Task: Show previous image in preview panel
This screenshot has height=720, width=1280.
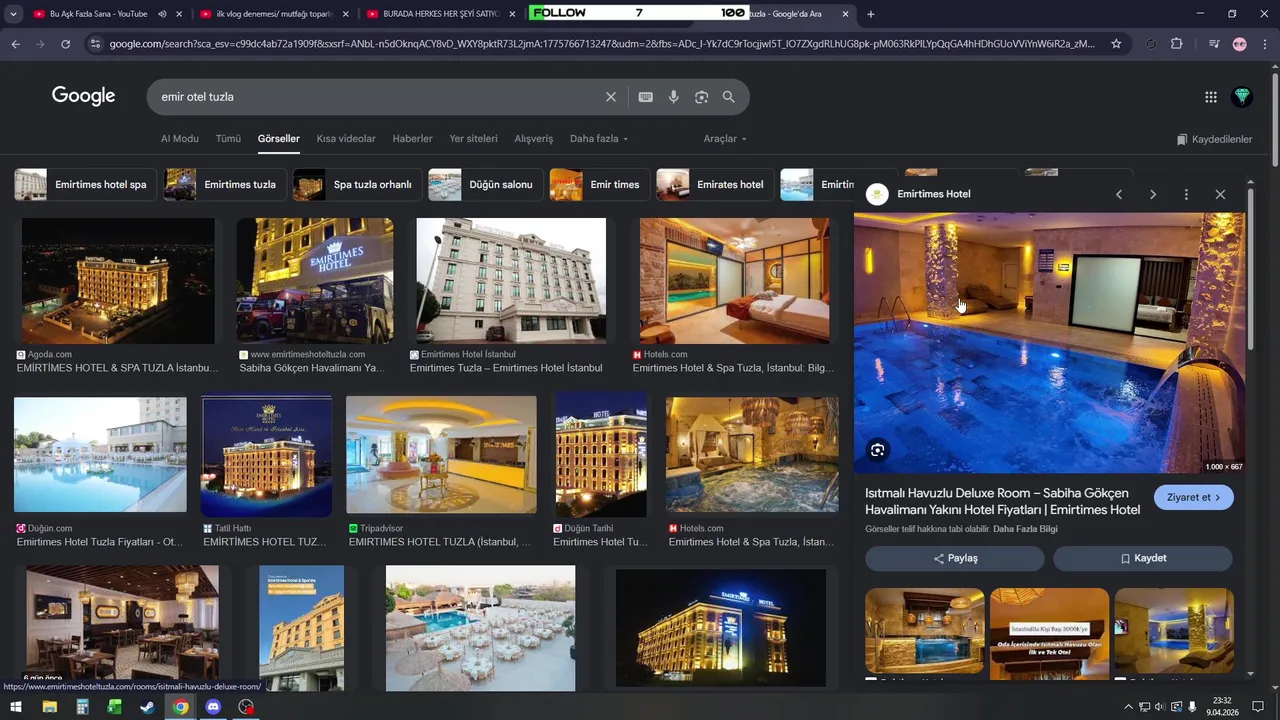Action: click(x=1119, y=194)
